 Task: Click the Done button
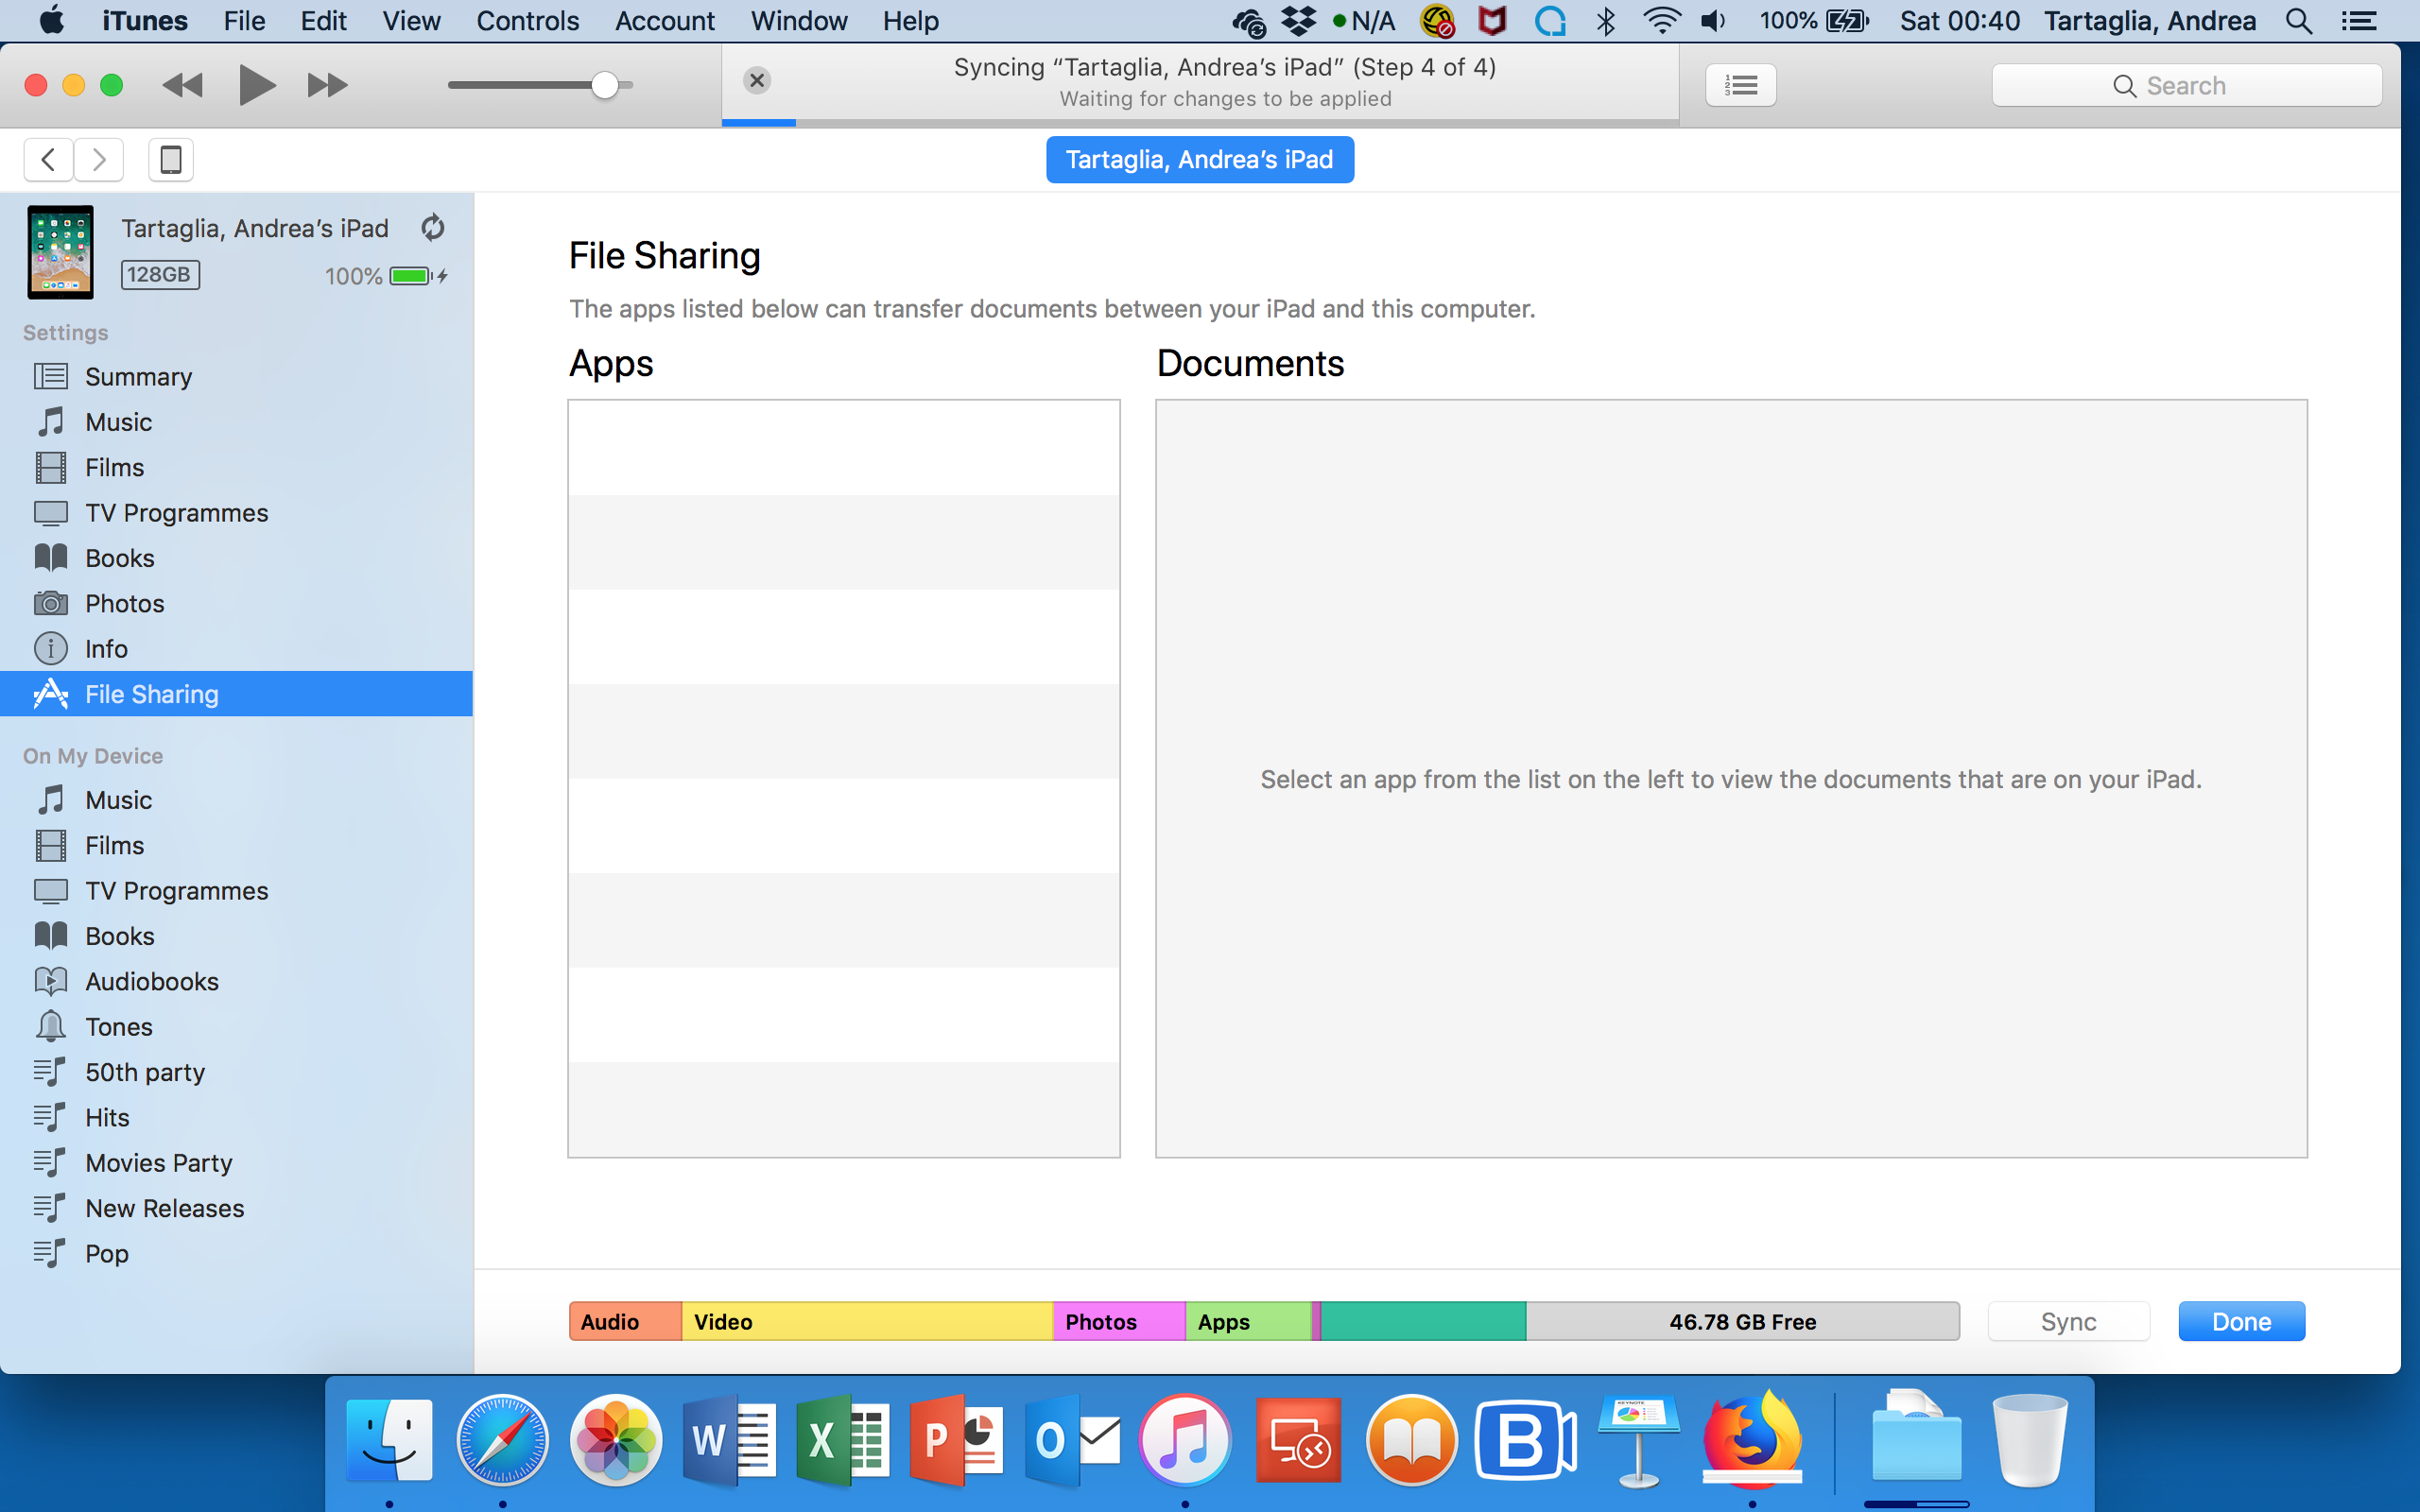(x=2241, y=1321)
